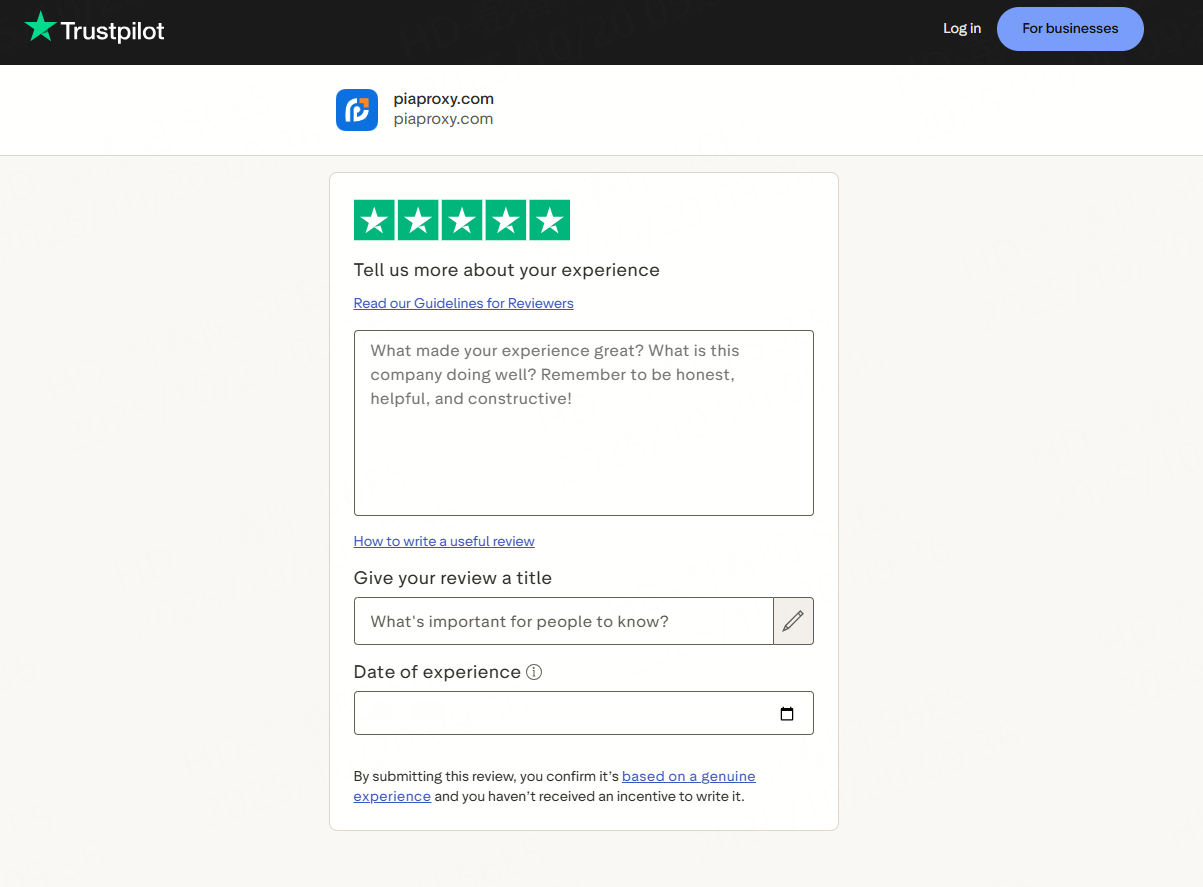Open the For businesses page
Viewport: 1203px width, 887px height.
coord(1070,29)
